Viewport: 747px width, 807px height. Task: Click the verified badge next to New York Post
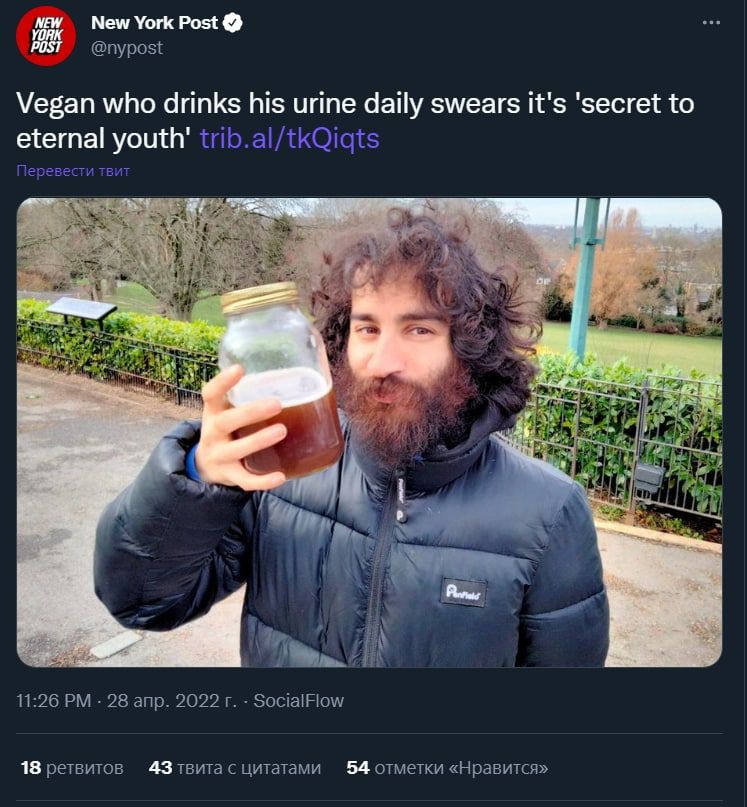pos(232,23)
